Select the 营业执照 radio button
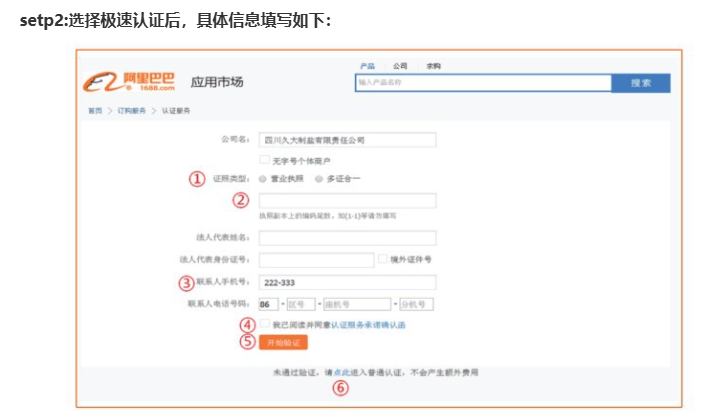720x414 pixels. tap(263, 179)
